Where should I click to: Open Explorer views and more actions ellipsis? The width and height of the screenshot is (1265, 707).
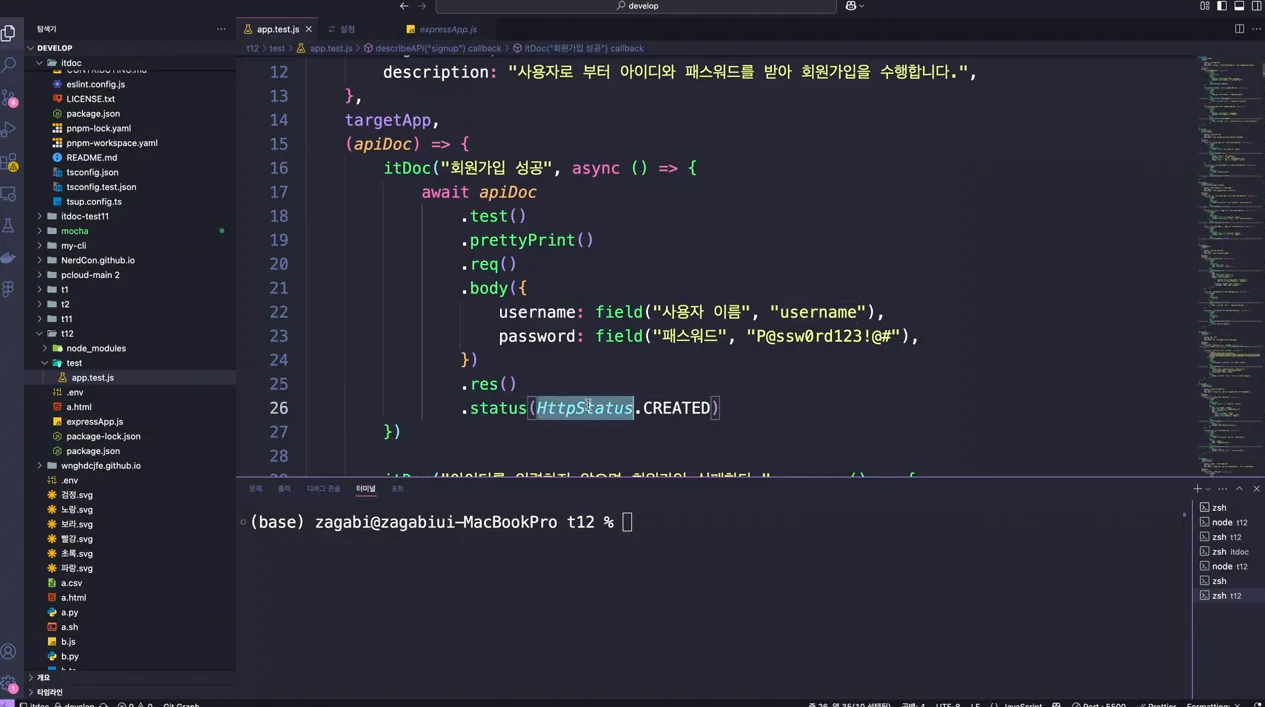click(x=221, y=29)
